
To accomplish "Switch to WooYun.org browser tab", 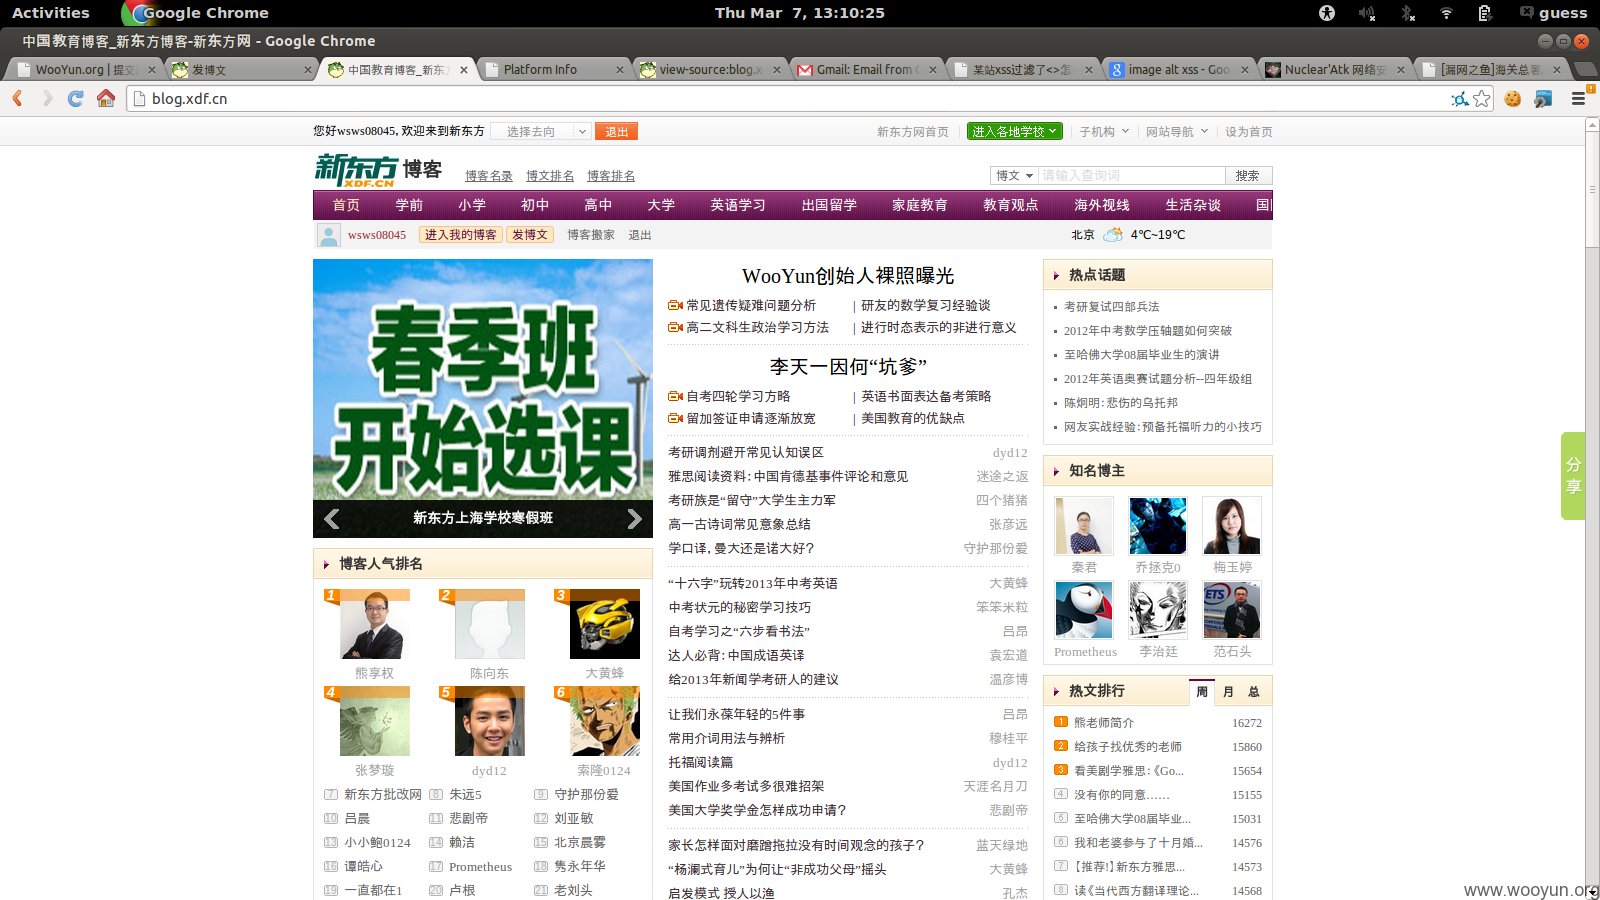I will pyautogui.click(x=83, y=70).
